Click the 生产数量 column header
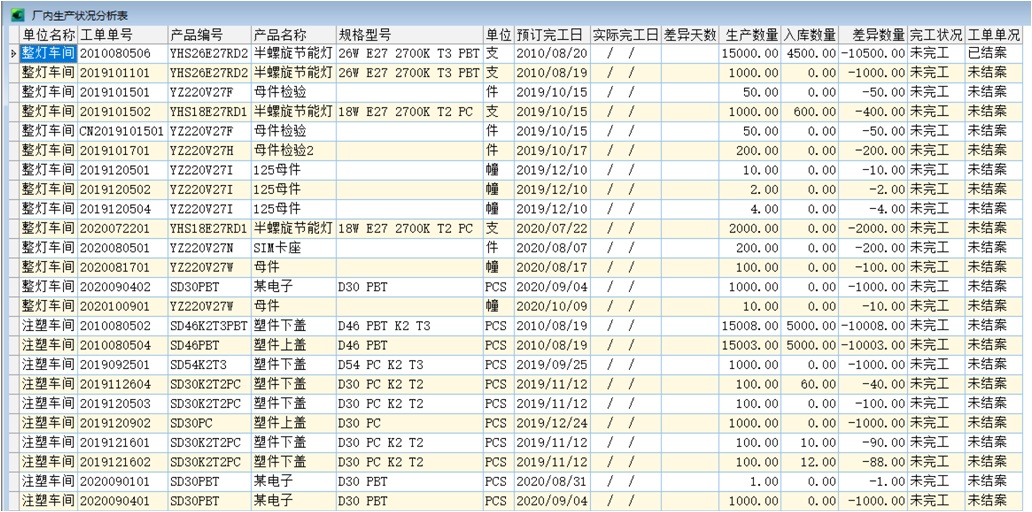The height and width of the screenshot is (512, 1032). 750,35
